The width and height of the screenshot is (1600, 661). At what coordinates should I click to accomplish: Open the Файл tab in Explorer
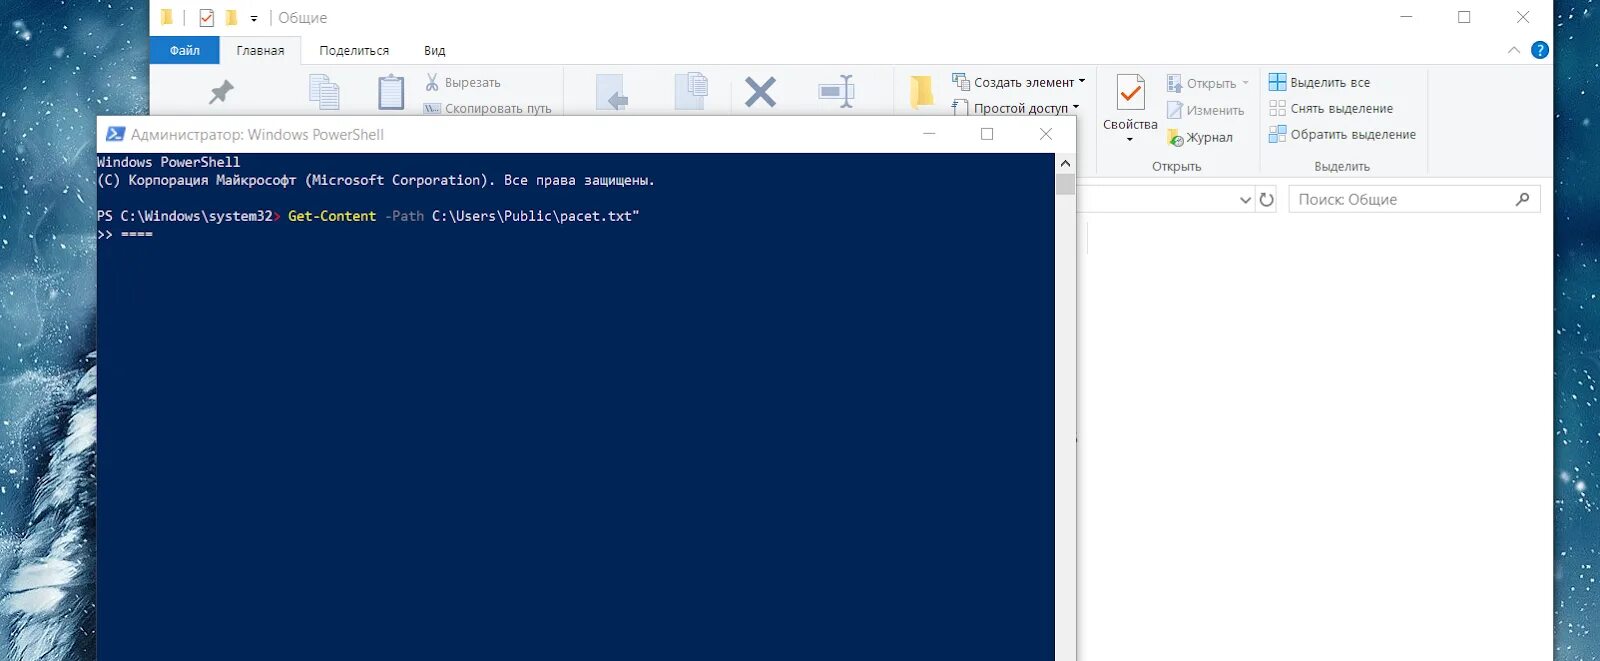pyautogui.click(x=184, y=50)
